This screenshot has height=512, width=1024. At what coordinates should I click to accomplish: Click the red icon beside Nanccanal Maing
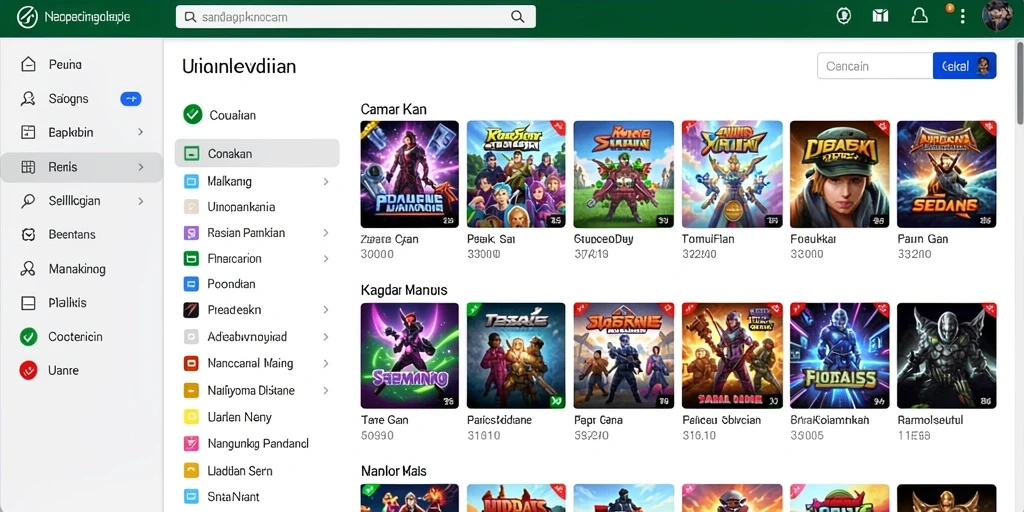point(191,364)
